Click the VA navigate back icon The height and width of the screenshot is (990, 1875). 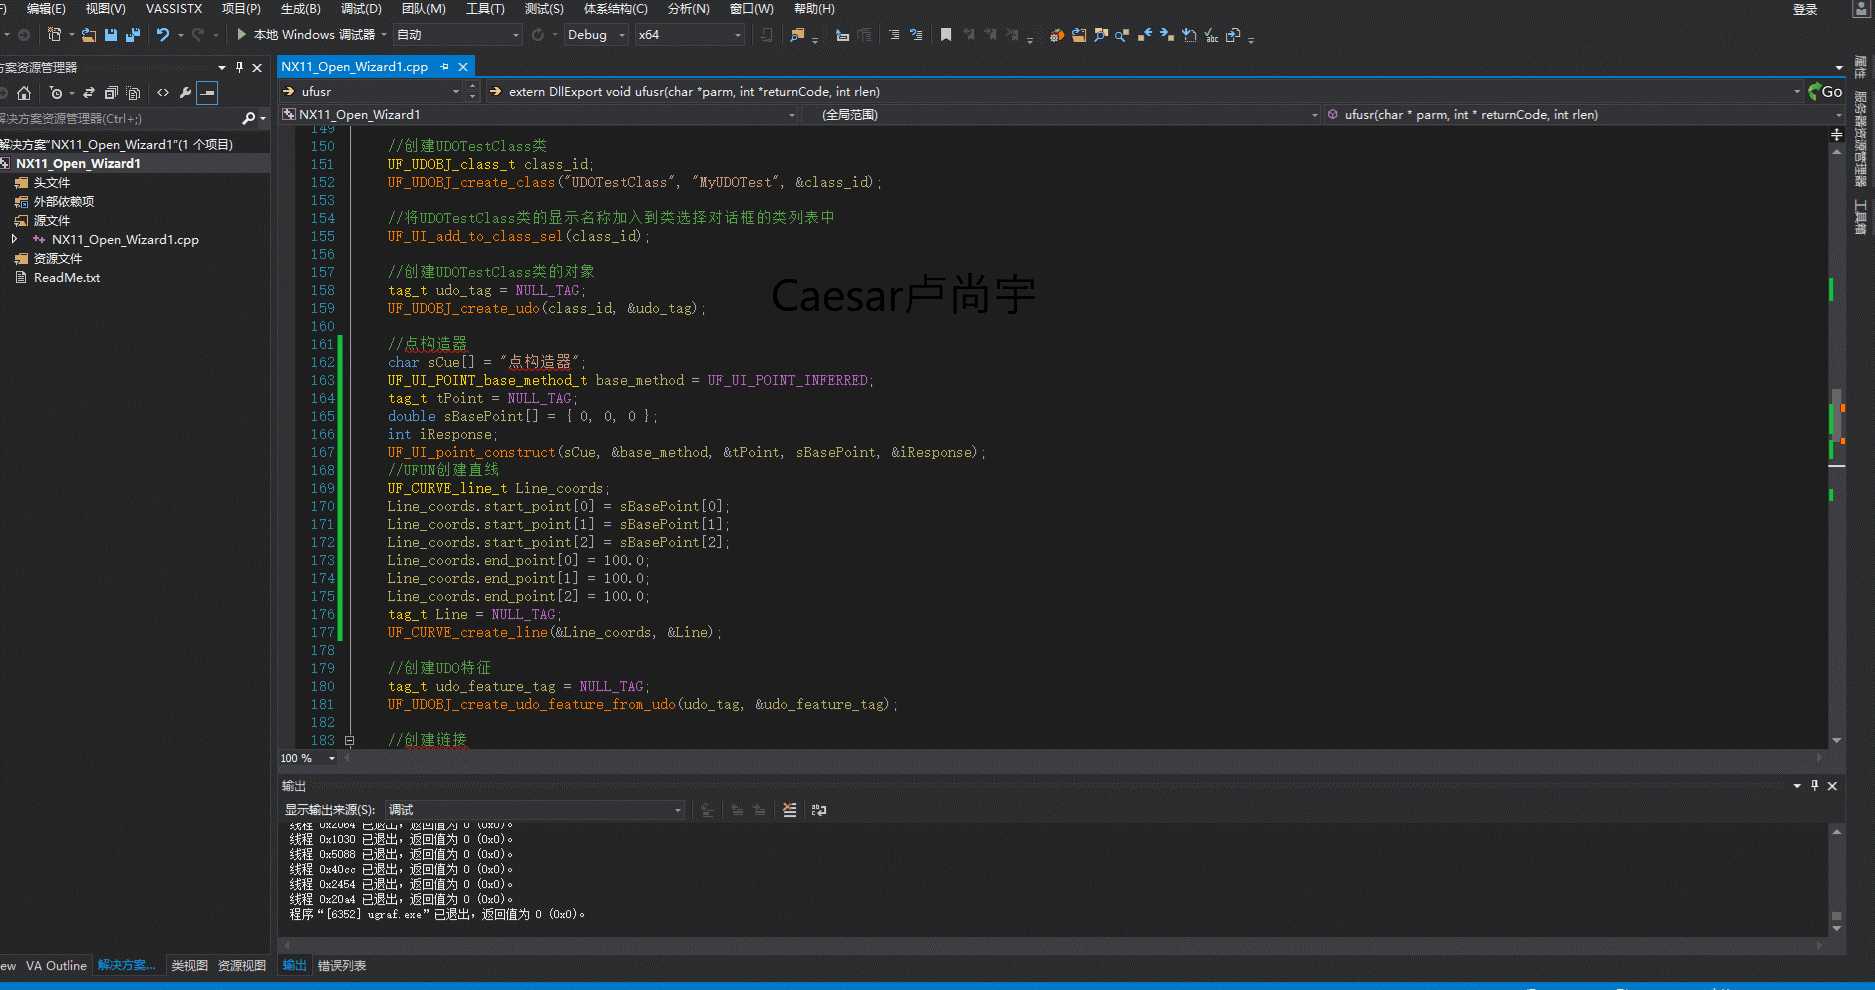pos(1145,35)
